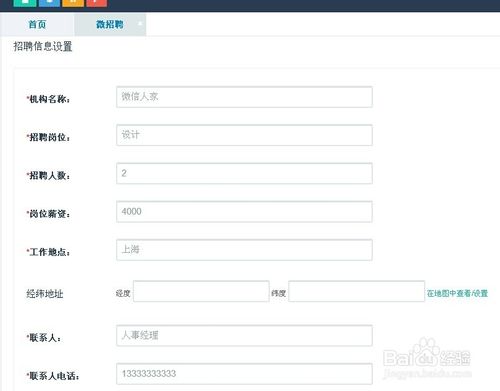
Task: Focus the 纬度 latitude input box
Action: 356,291
